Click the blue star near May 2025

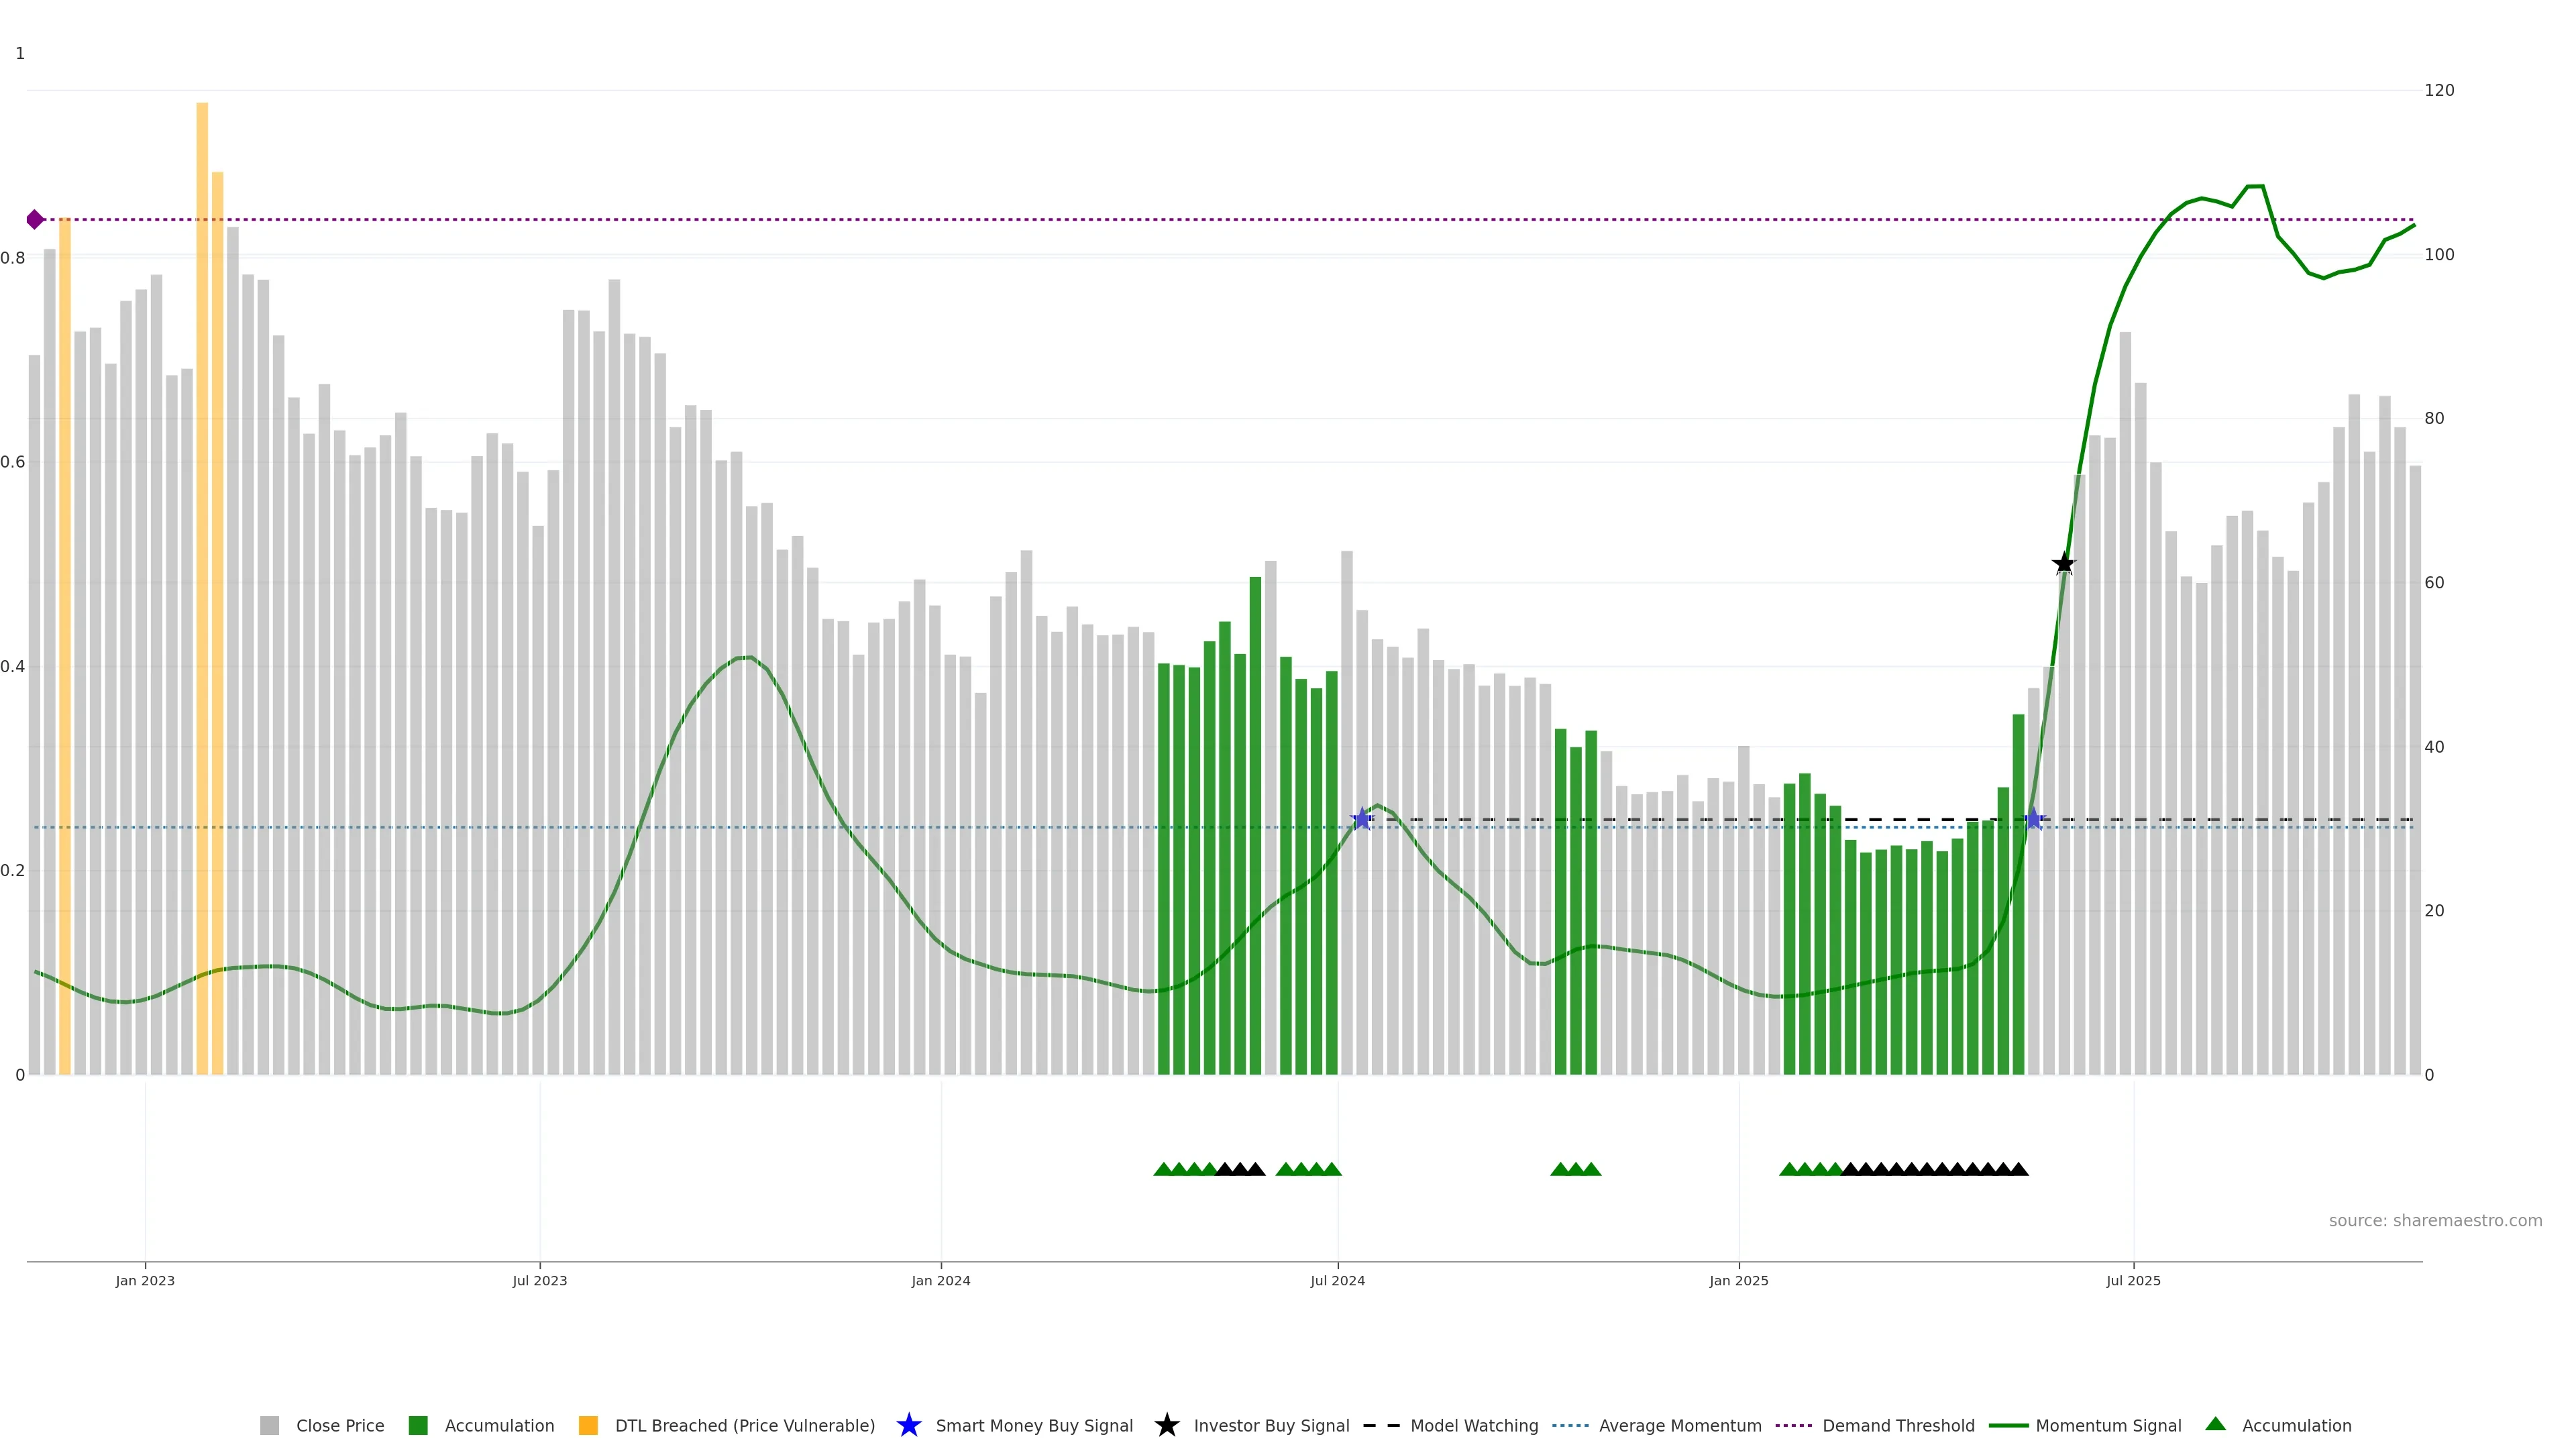[2033, 819]
